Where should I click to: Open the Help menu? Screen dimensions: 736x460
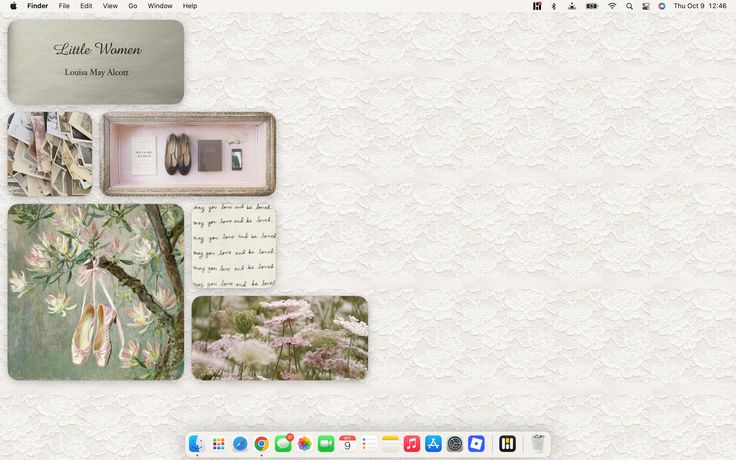[x=190, y=6]
